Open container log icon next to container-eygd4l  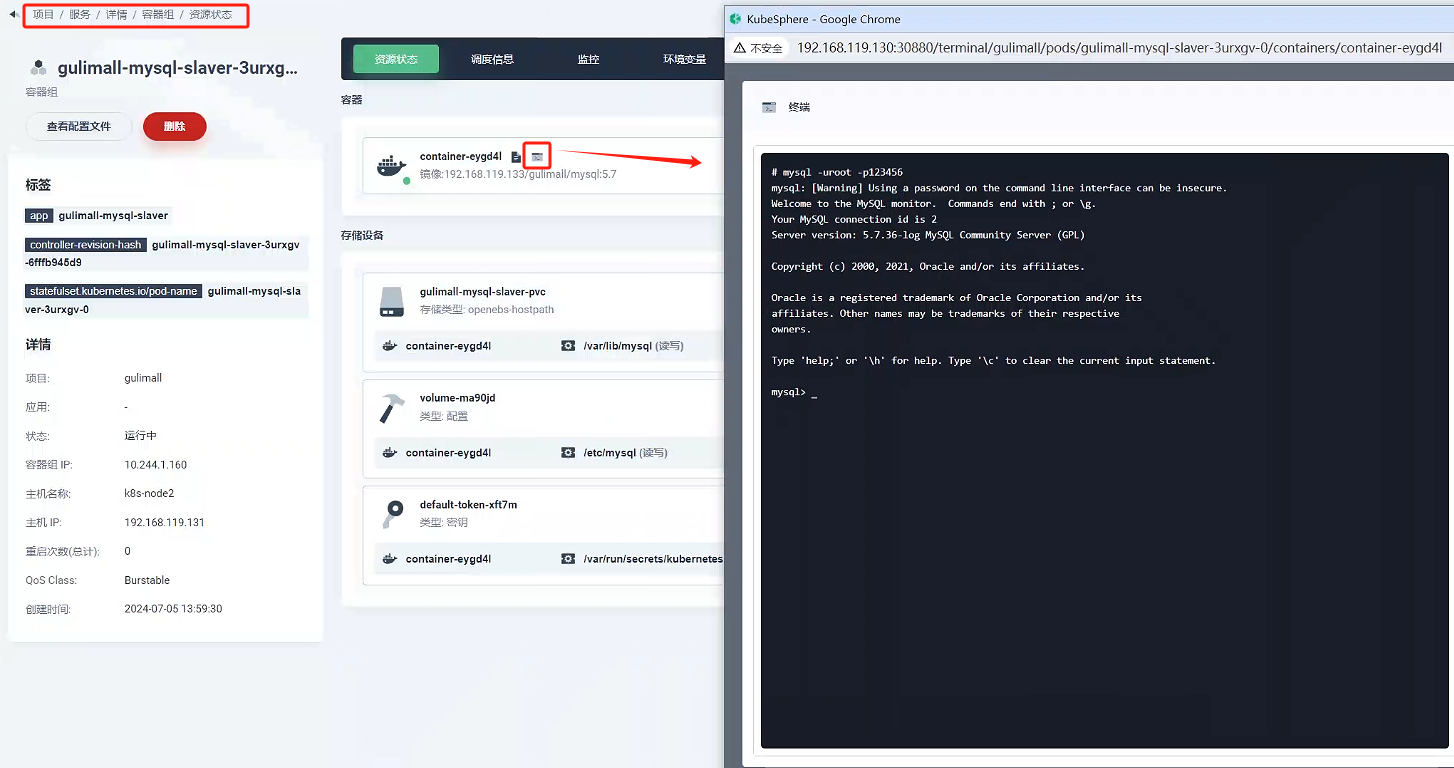click(516, 157)
